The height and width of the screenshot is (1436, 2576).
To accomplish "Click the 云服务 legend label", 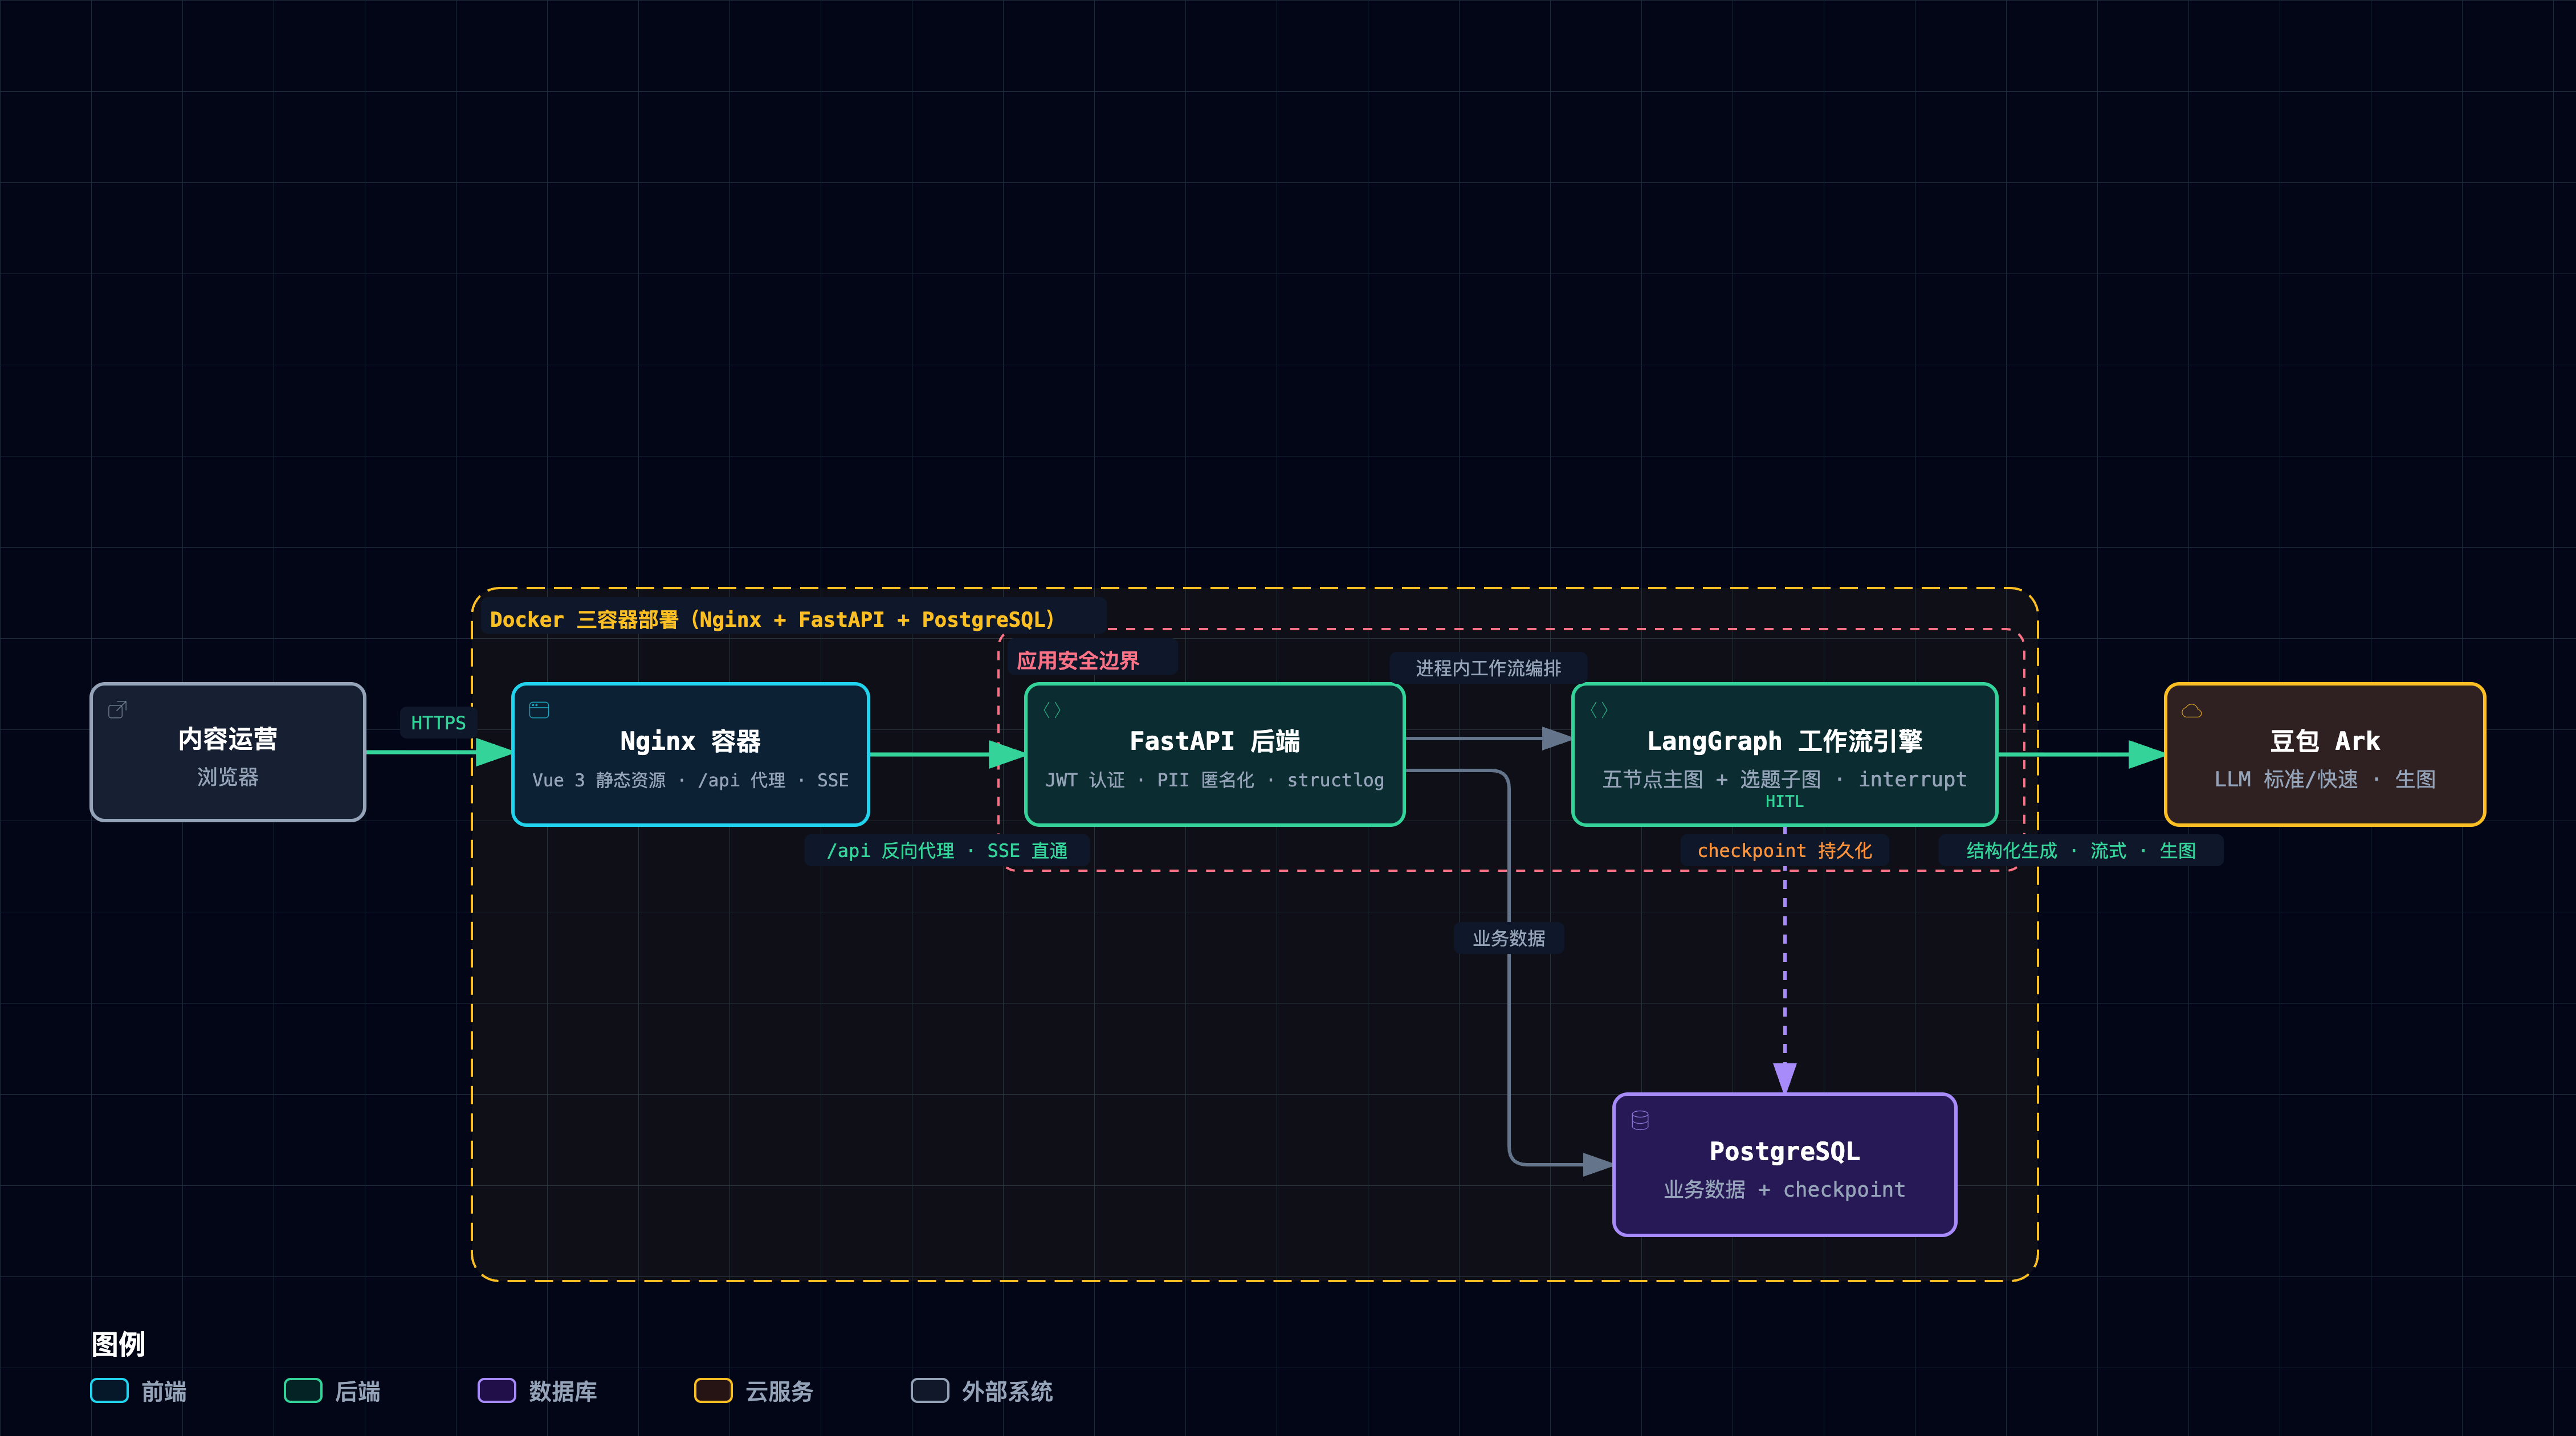I will point(779,1392).
